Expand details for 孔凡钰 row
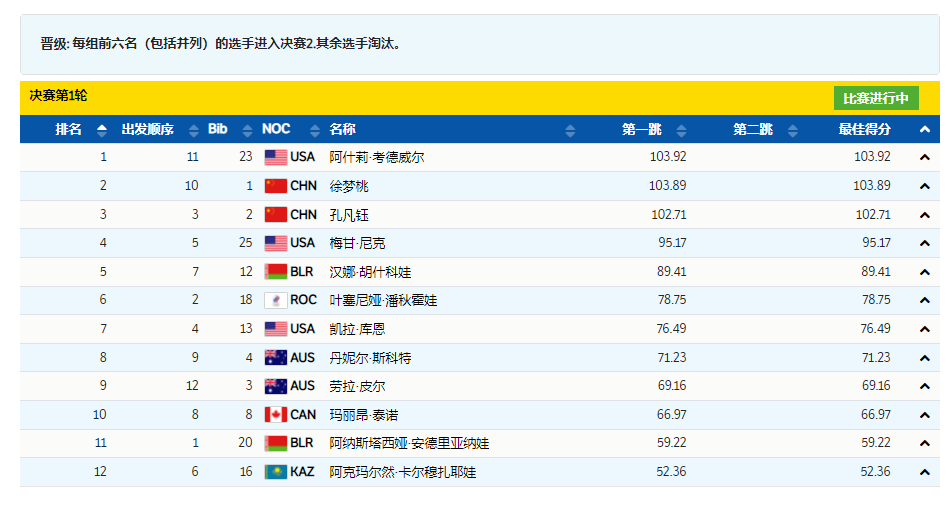947x524 pixels. 925,215
